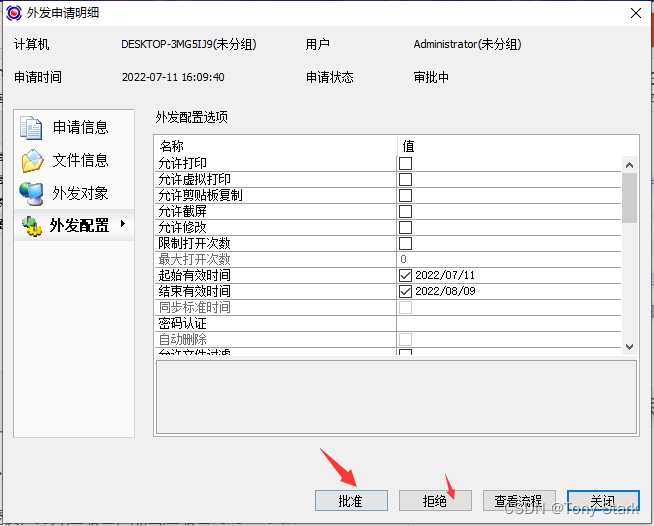Uncheck the 起始有效时间 checkbox
Image resolution: width=654 pixels, height=526 pixels.
(x=406, y=275)
